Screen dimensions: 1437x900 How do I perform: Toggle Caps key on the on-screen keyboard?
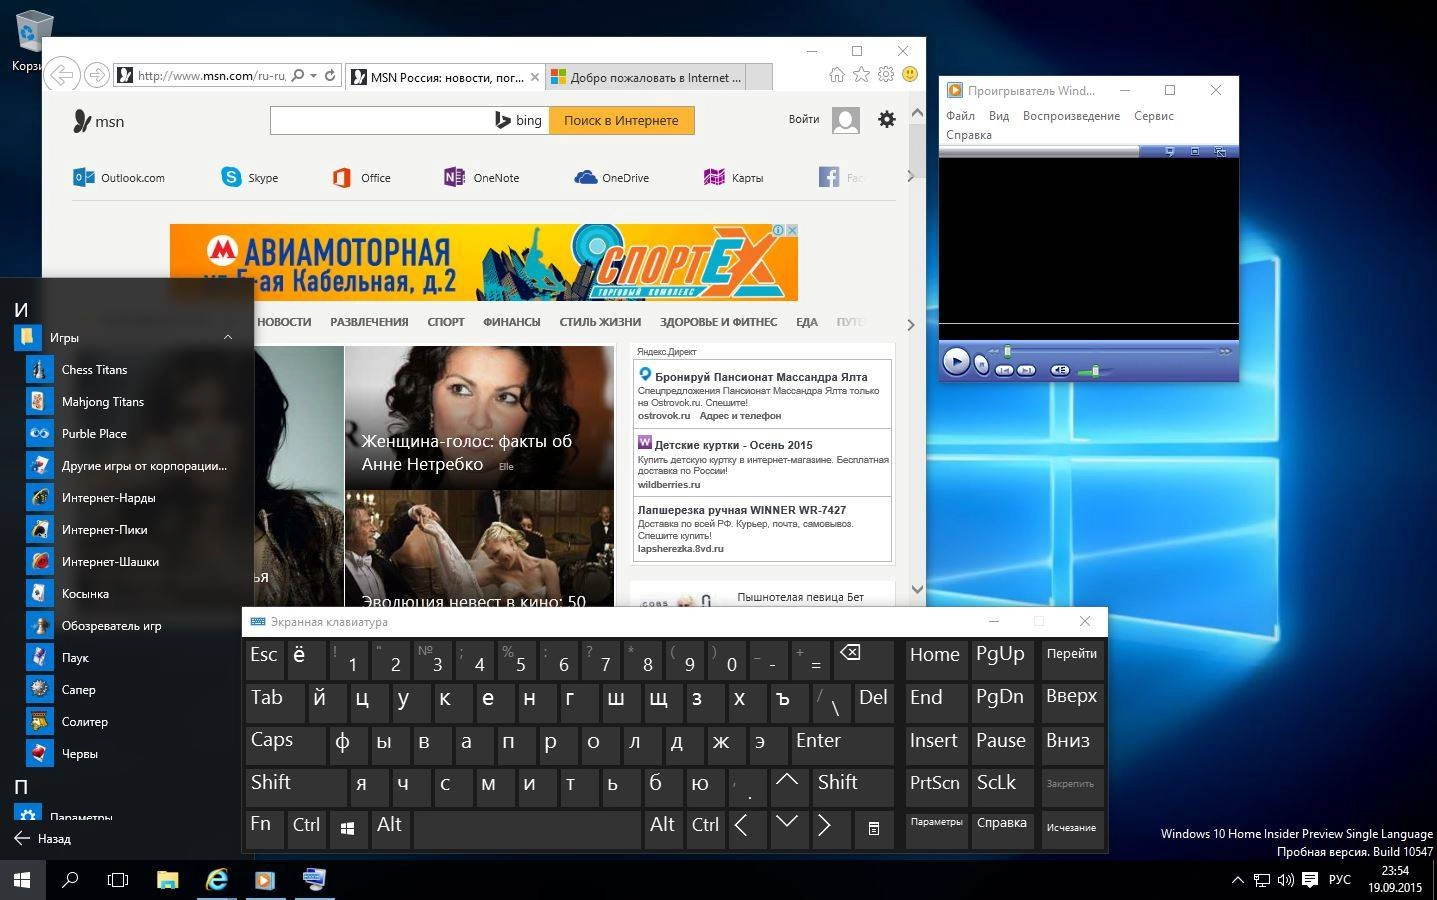(285, 744)
